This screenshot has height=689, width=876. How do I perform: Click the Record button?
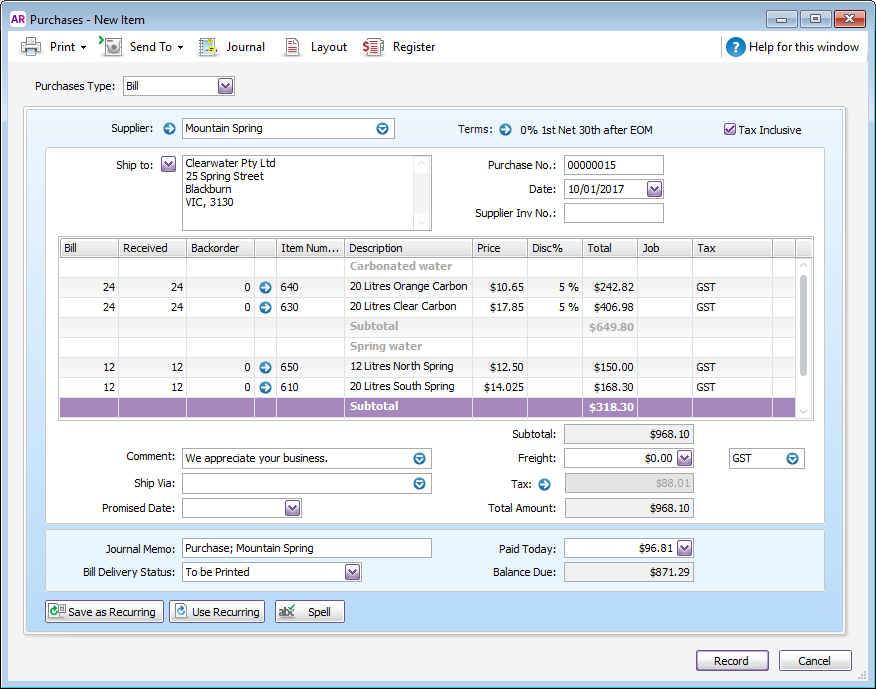coord(732,661)
